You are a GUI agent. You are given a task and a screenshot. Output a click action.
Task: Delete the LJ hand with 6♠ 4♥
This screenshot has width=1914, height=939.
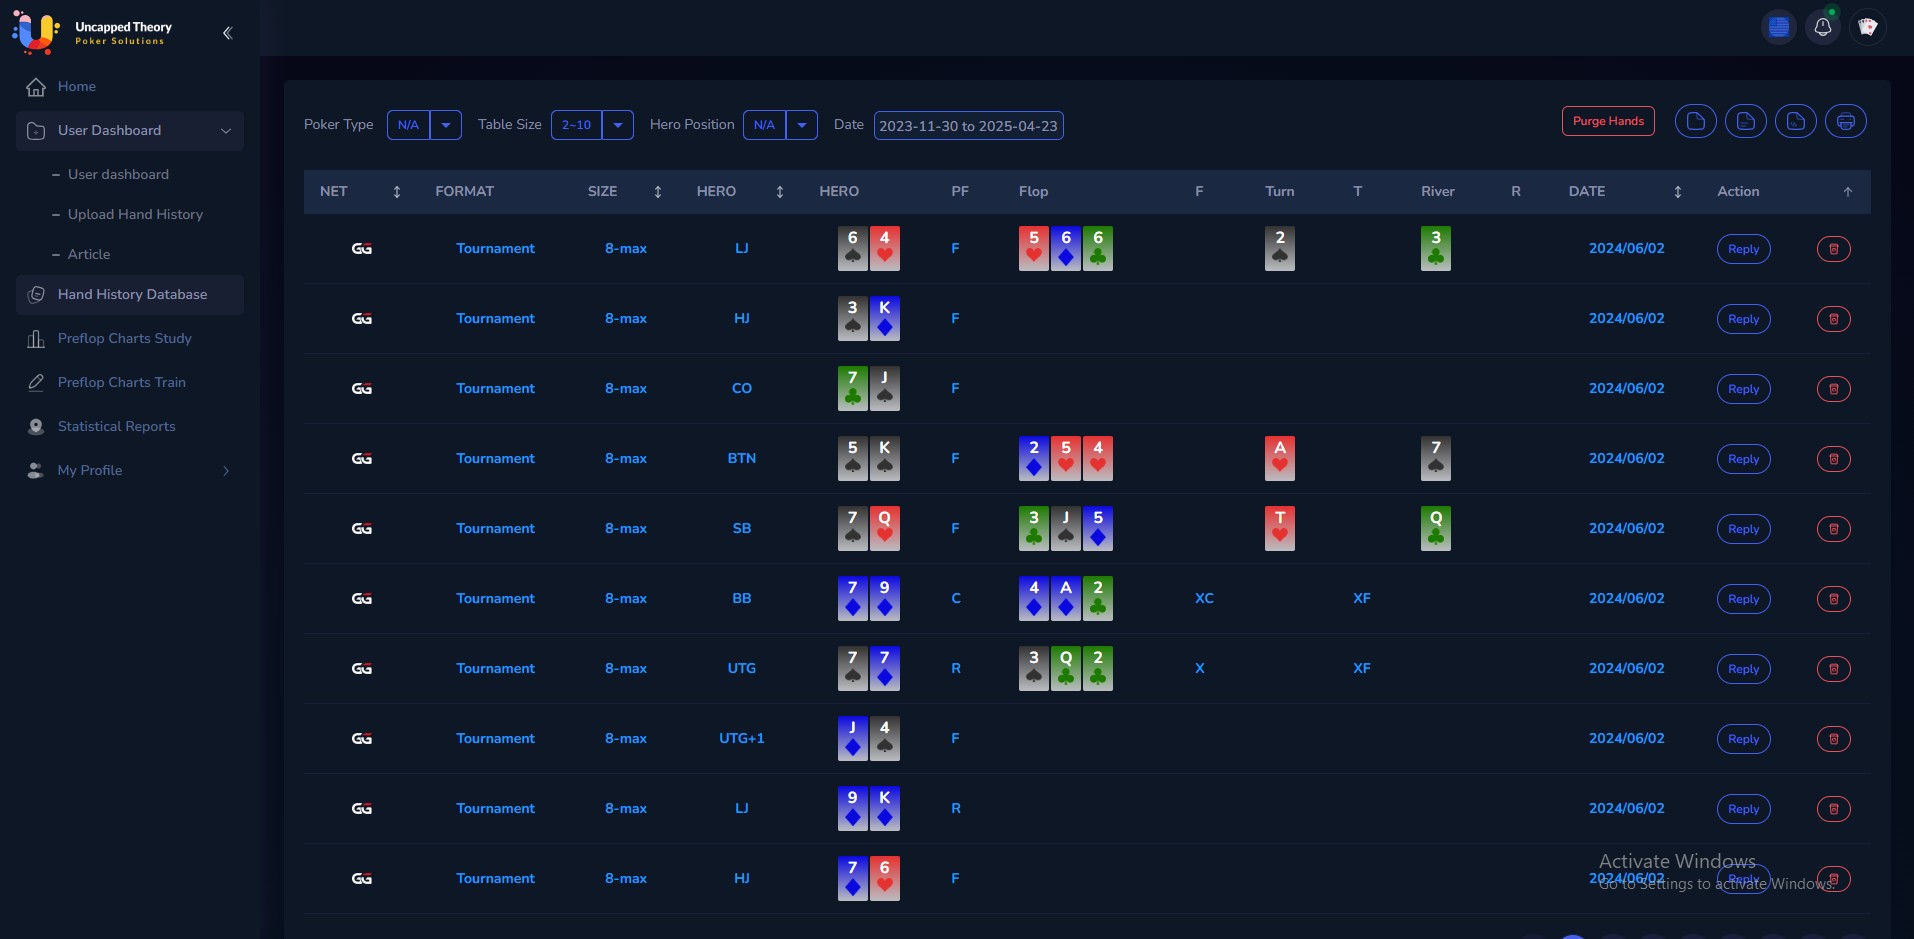pos(1833,249)
